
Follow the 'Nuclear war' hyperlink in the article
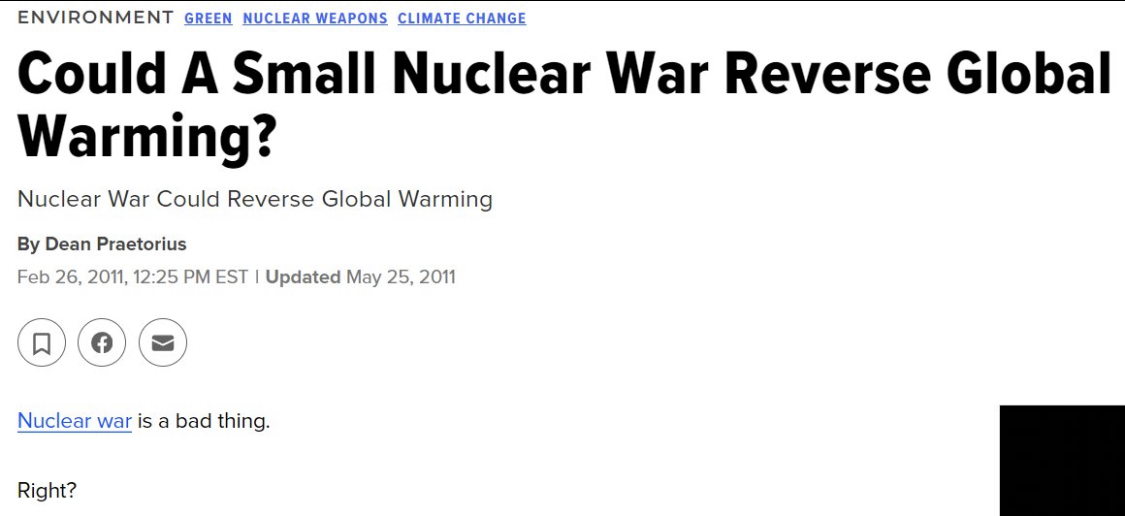click(x=75, y=421)
